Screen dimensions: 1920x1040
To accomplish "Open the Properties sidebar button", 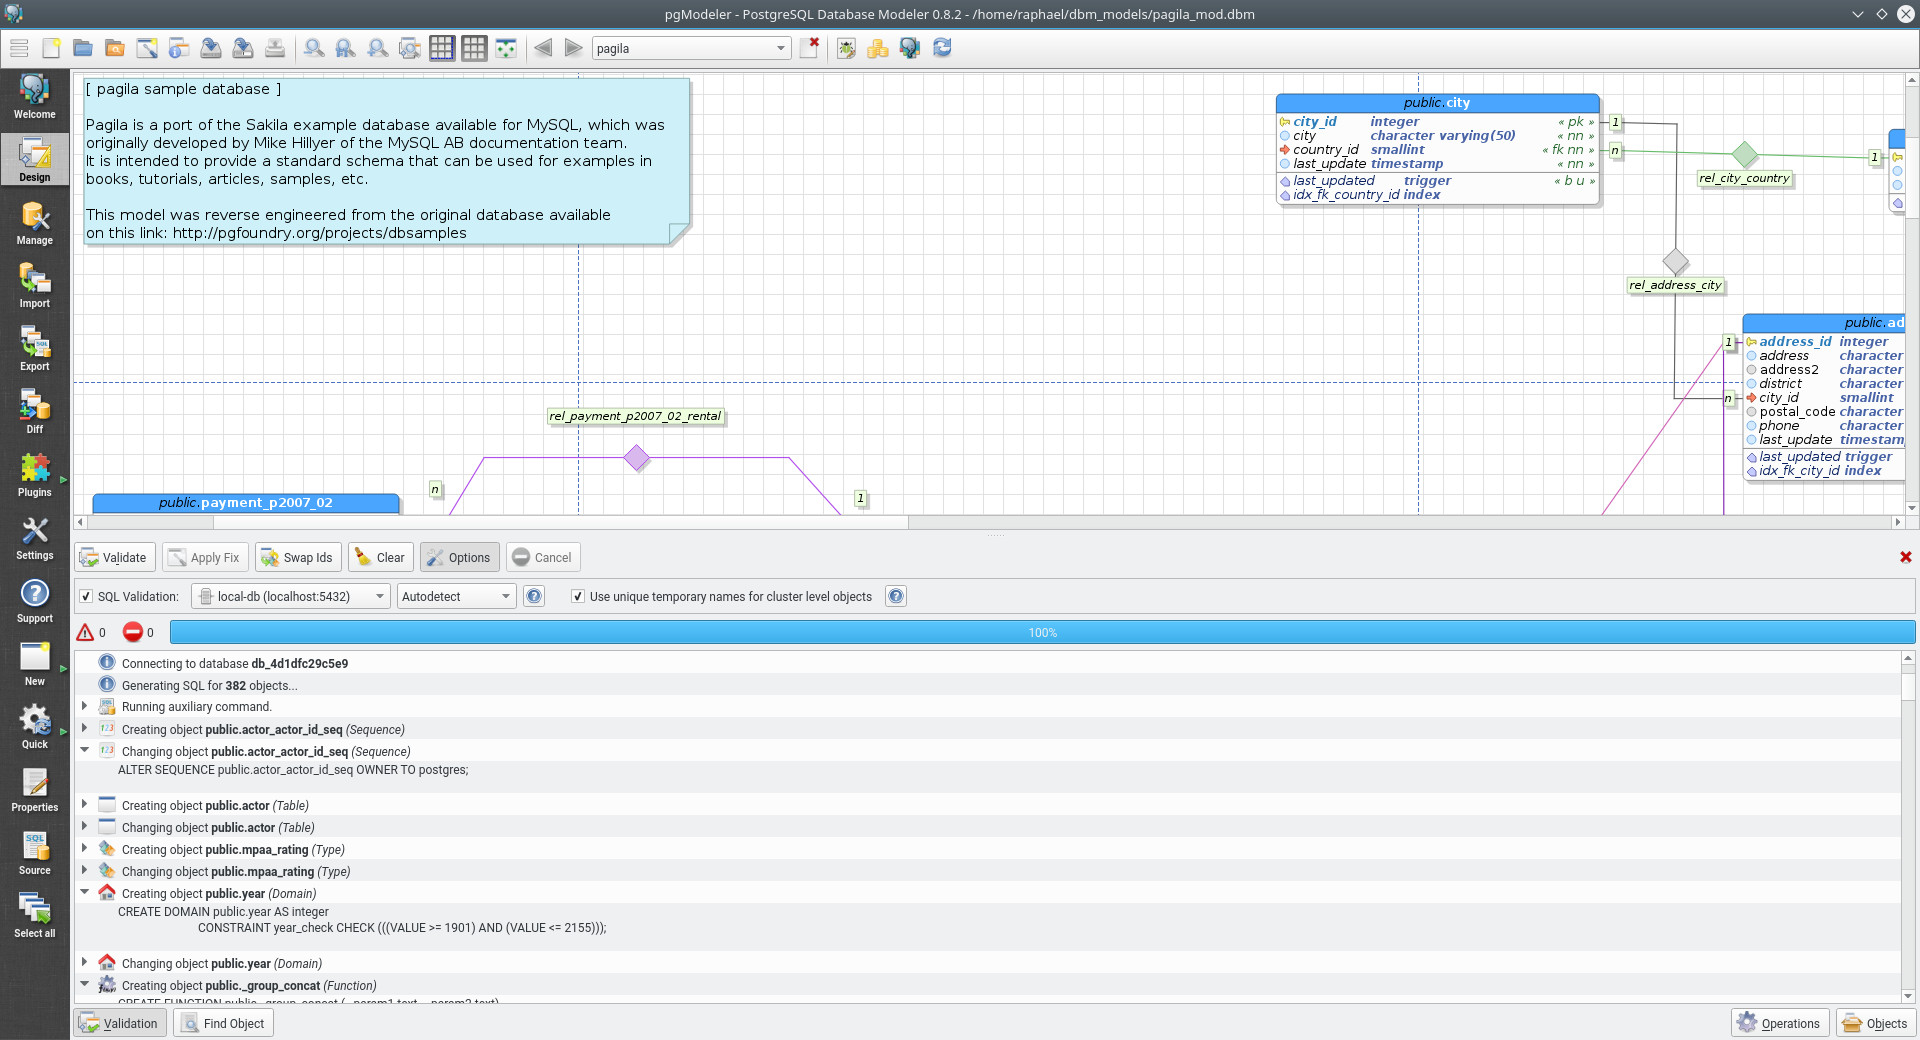I will (35, 790).
